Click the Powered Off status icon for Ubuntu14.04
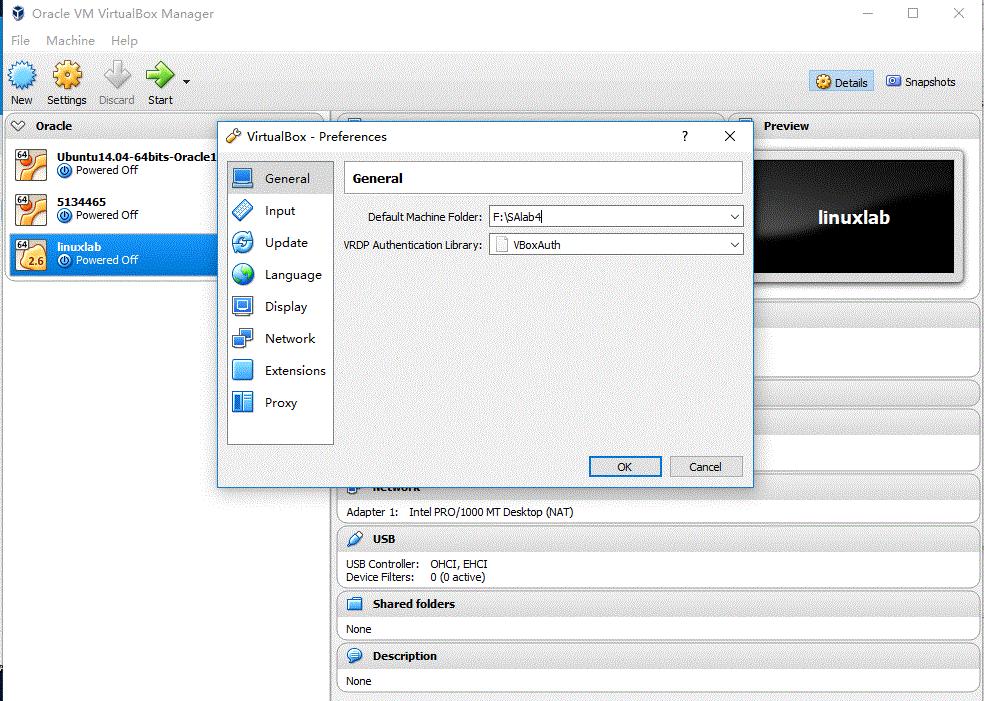Viewport: 984px width, 701px height. 64,170
